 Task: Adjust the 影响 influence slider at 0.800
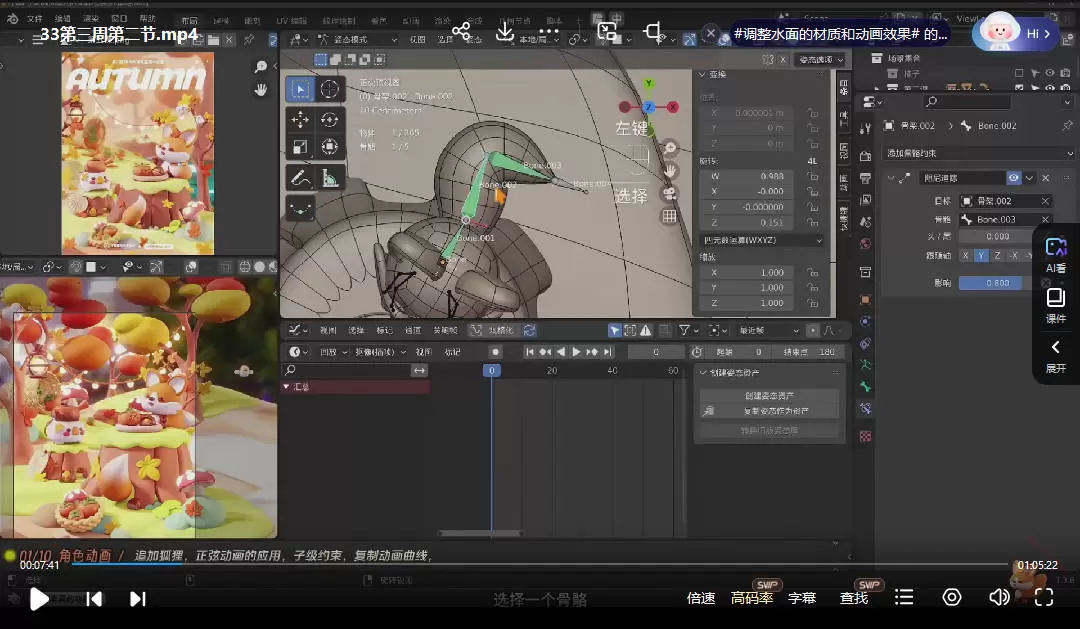(995, 283)
